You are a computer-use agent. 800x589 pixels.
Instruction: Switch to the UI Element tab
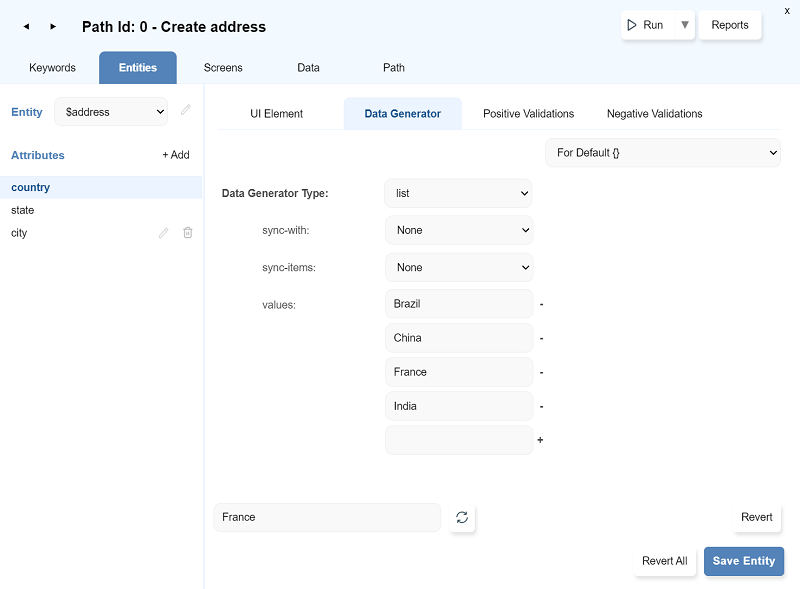click(277, 114)
